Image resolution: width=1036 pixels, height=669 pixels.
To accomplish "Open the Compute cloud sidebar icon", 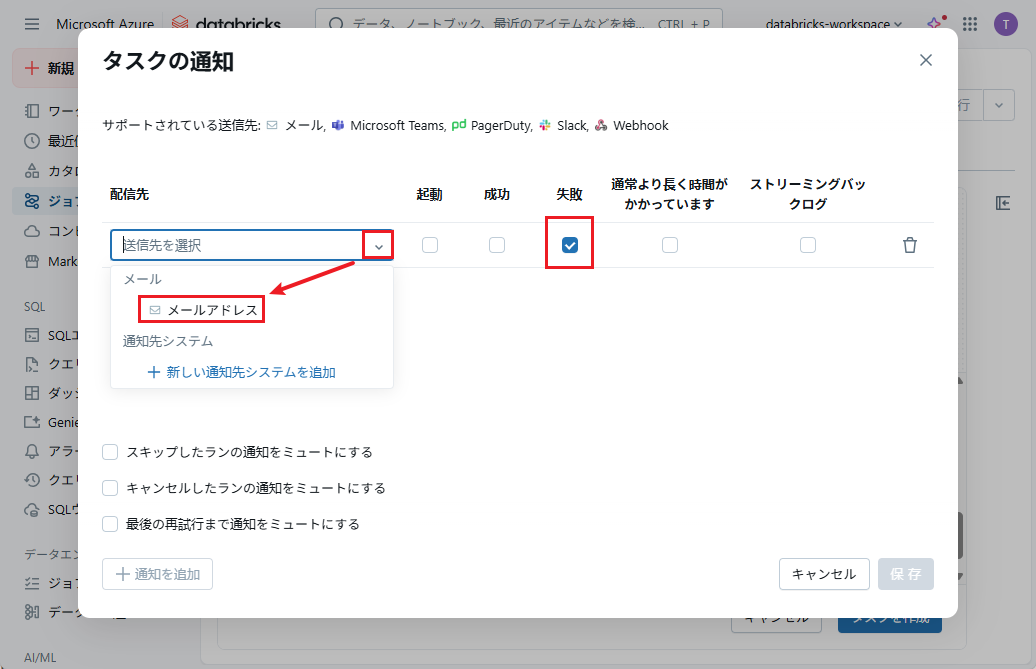I will (32, 231).
